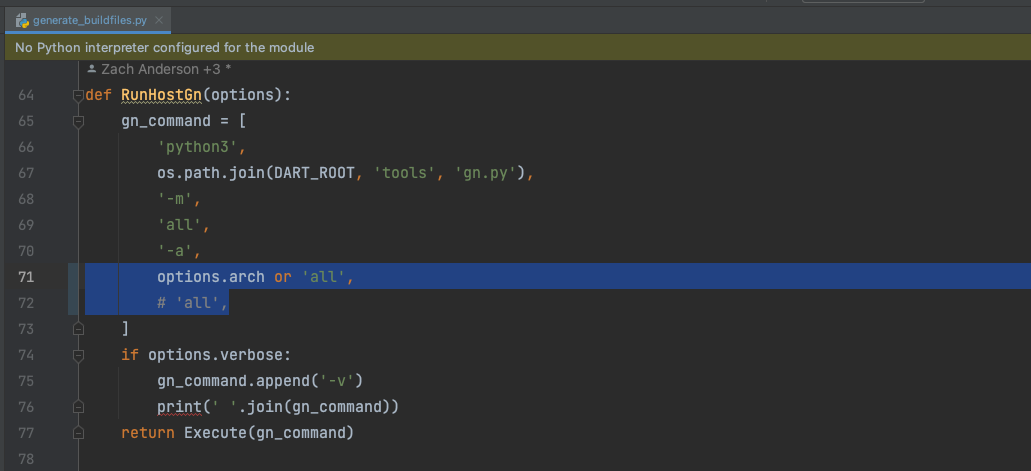Click line number 72 in the gutter
The height and width of the screenshot is (471, 1031).
tap(26, 303)
